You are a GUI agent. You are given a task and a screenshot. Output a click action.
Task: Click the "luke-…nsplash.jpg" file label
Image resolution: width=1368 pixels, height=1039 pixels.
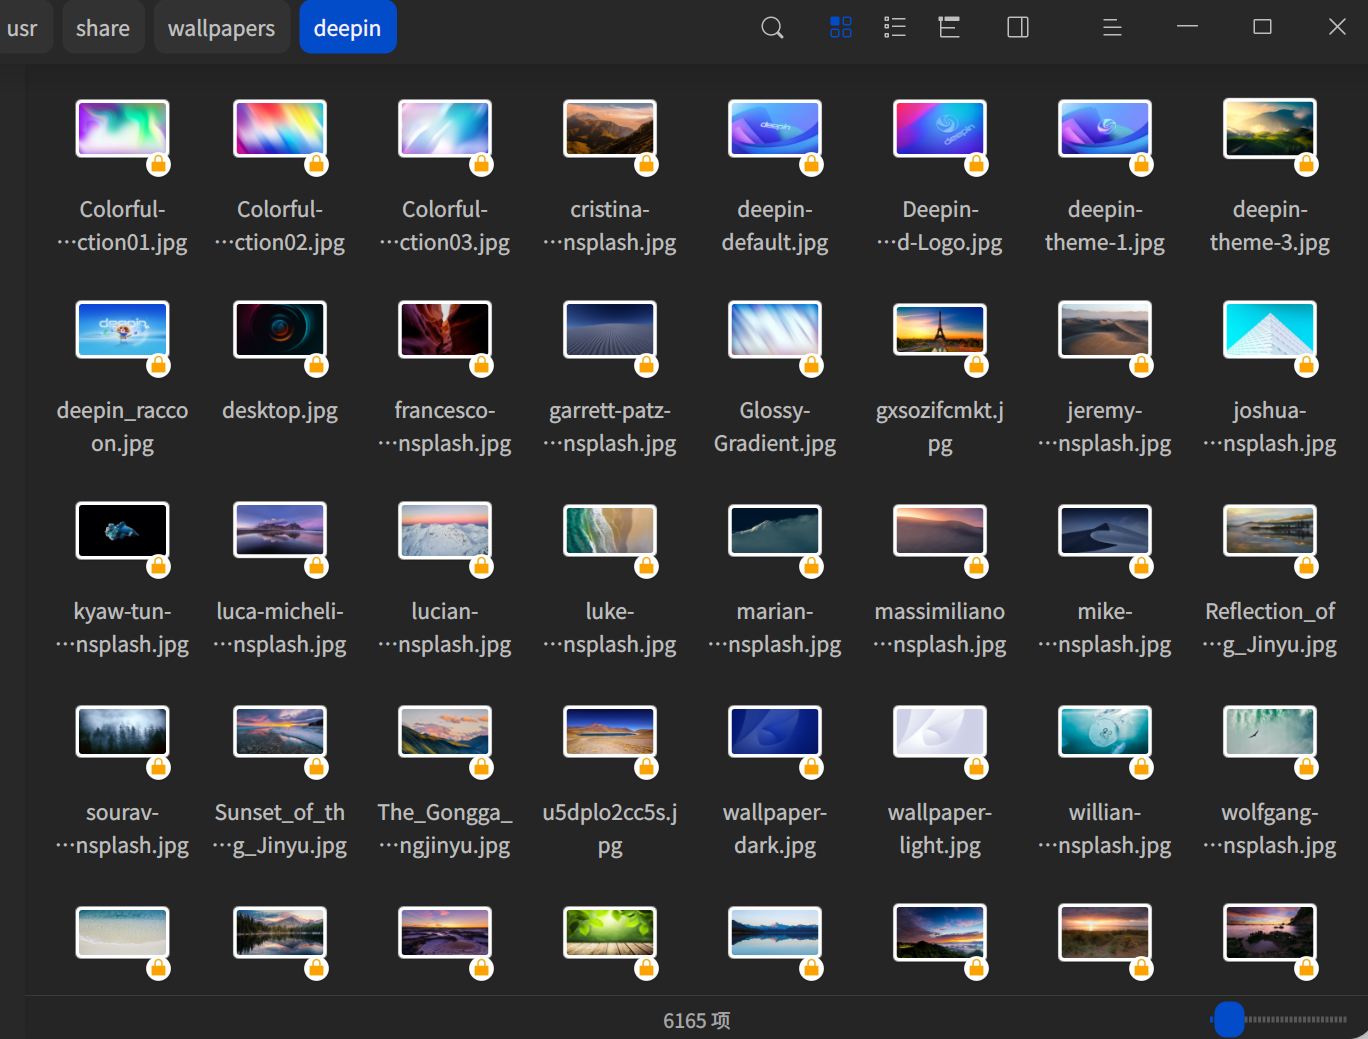click(x=610, y=628)
